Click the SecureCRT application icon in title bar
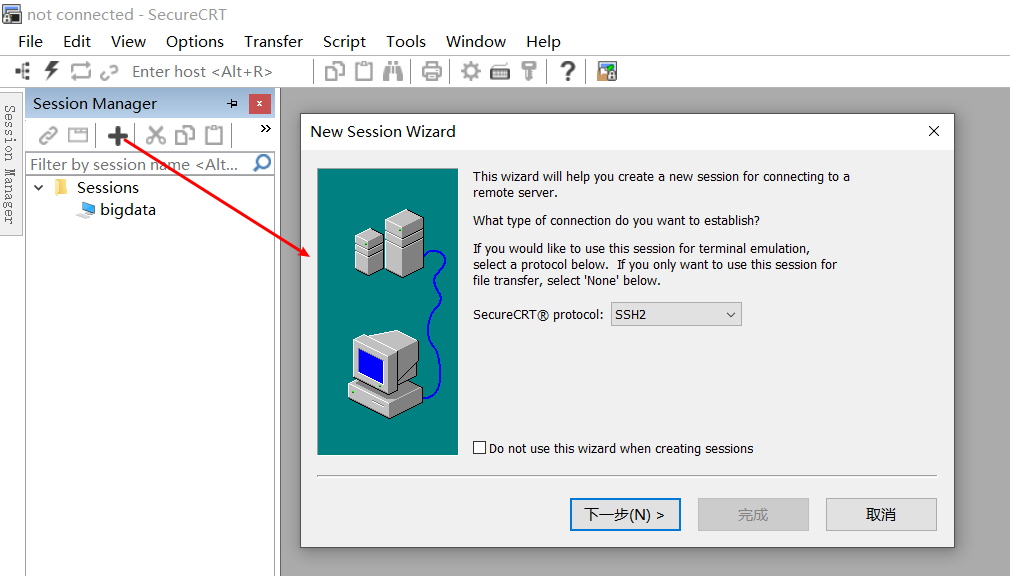The image size is (1010, 576). point(12,14)
